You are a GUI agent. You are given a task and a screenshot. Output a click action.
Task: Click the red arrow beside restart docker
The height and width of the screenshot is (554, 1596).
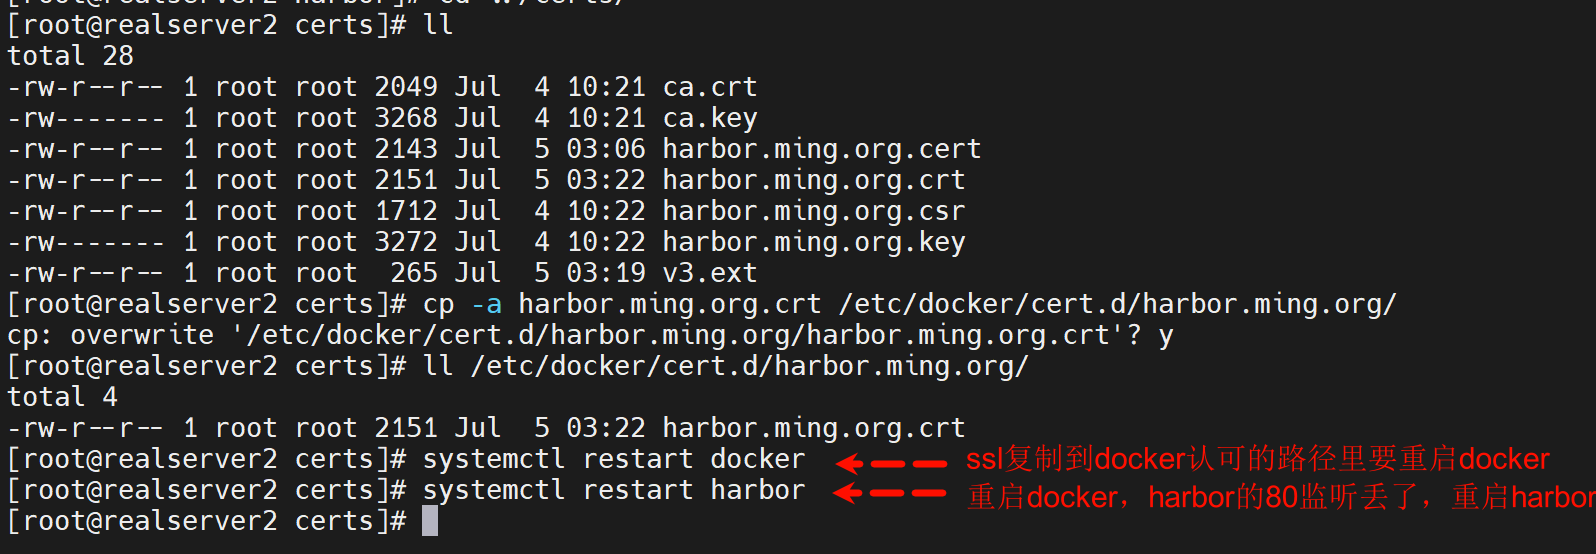pos(891,463)
